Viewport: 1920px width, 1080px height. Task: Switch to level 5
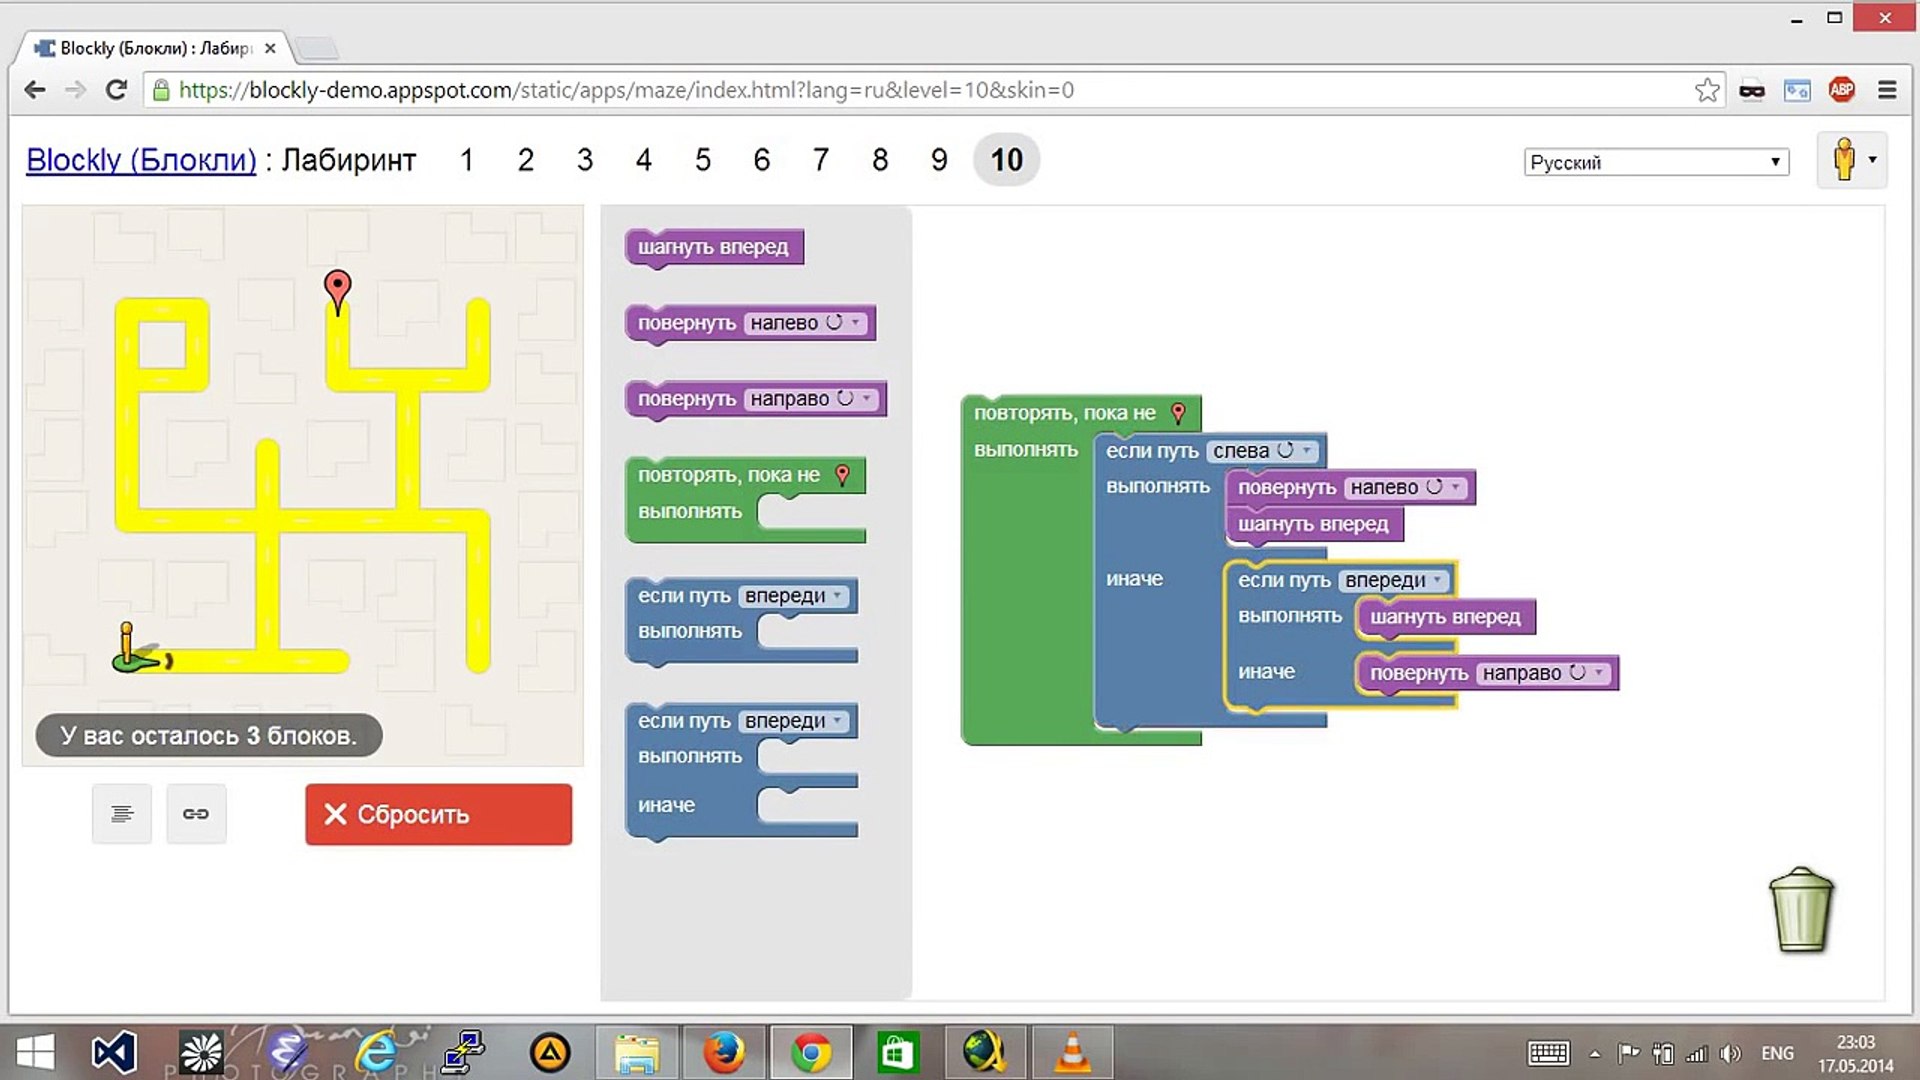(703, 160)
